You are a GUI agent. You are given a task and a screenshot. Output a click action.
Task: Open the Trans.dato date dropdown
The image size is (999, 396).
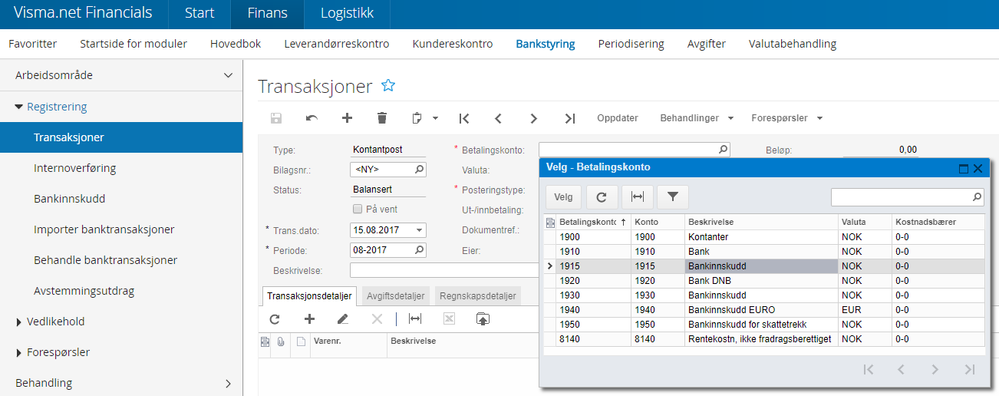[x=419, y=230]
